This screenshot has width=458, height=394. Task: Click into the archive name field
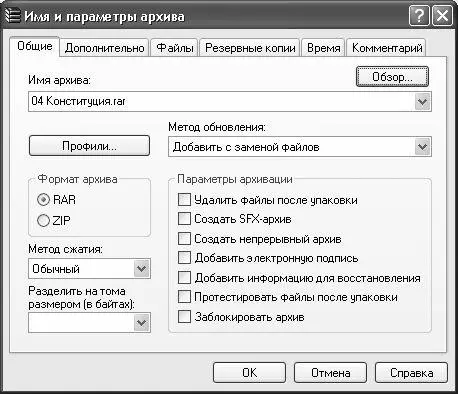pos(222,101)
